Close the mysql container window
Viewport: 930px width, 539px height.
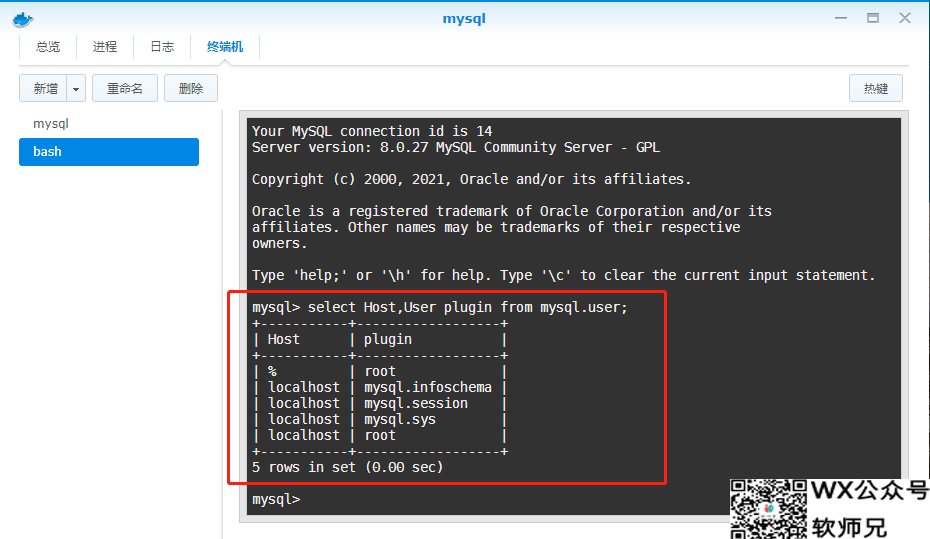(x=904, y=18)
